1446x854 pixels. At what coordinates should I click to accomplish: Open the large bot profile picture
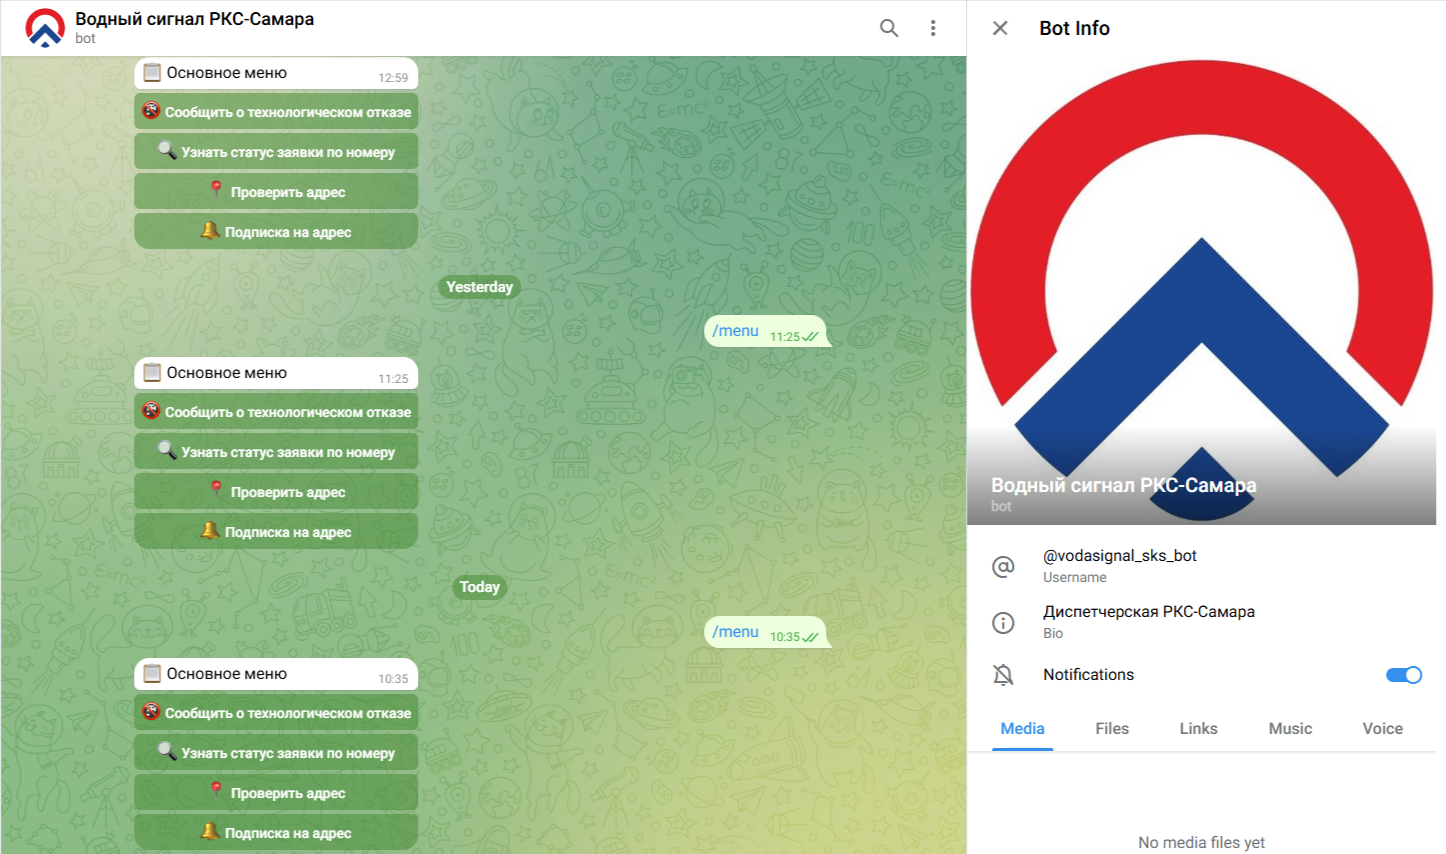coord(1201,290)
